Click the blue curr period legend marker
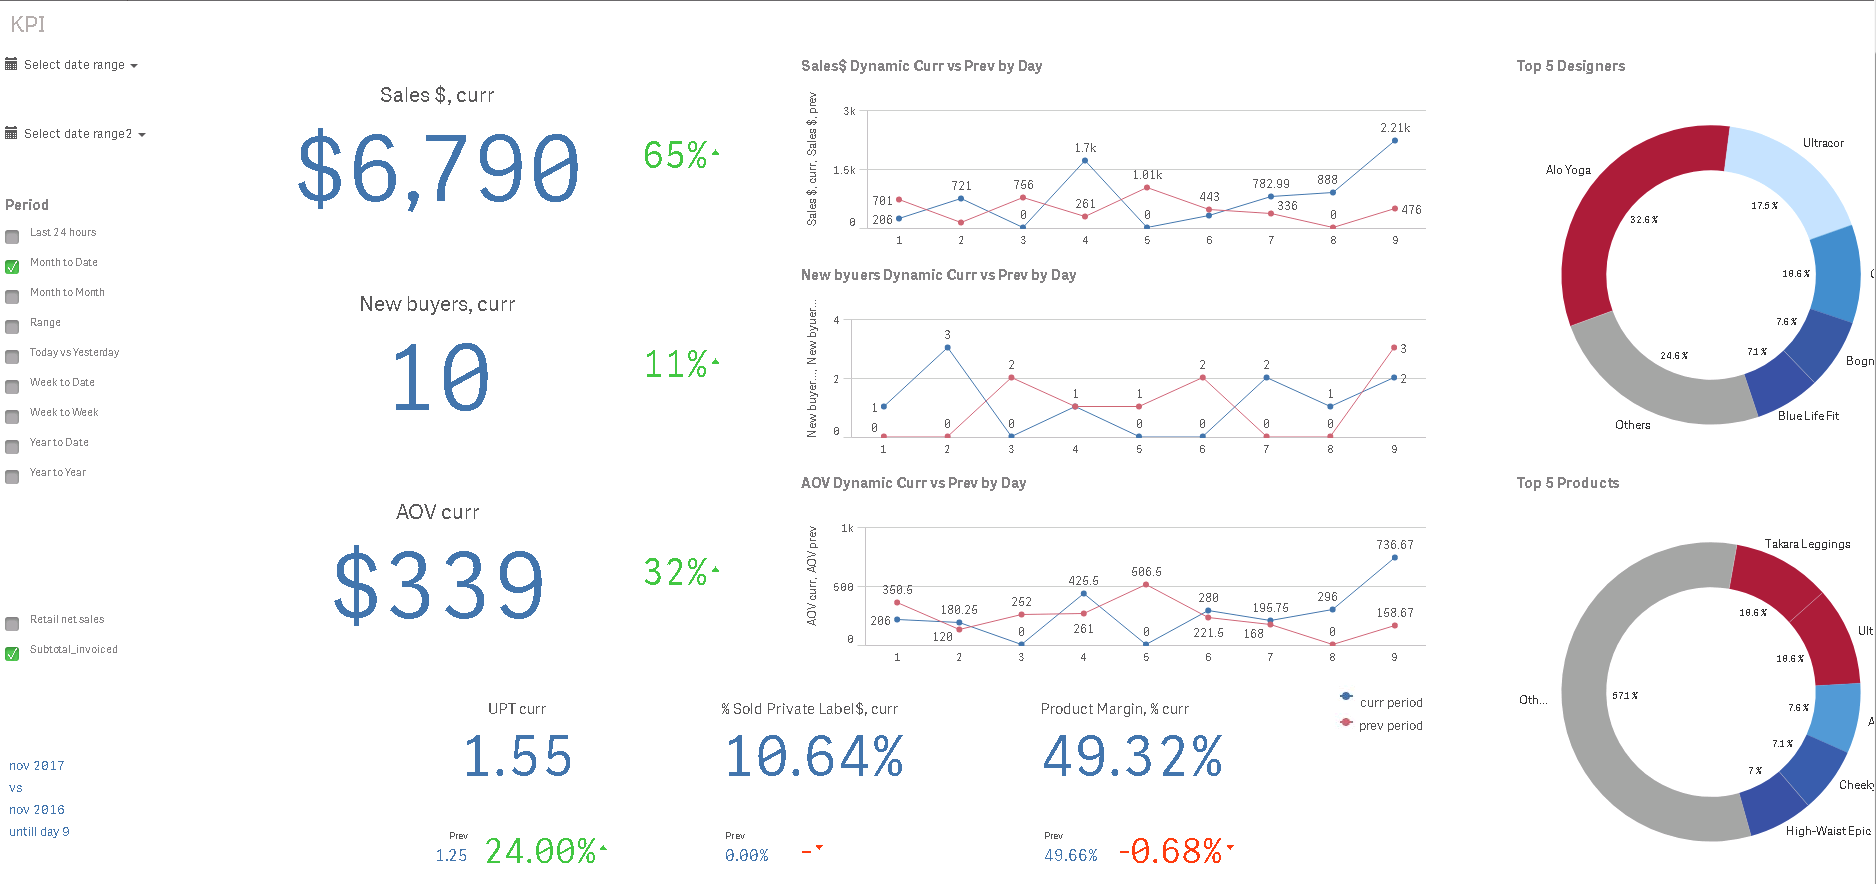The height and width of the screenshot is (884, 1876). 1346,697
